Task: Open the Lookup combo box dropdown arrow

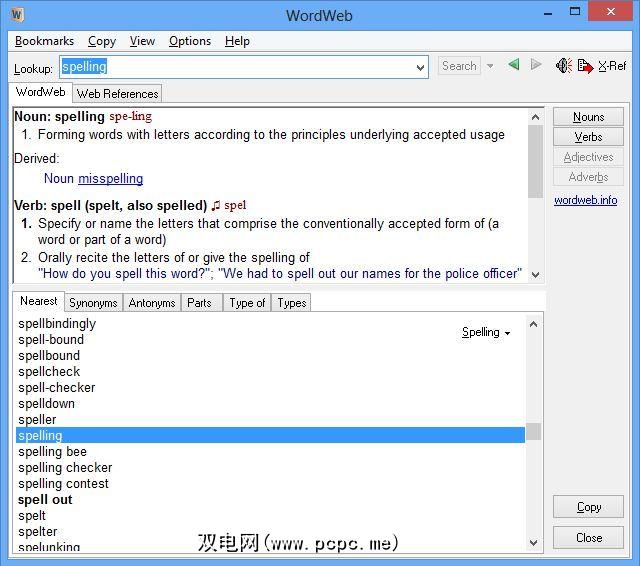Action: click(420, 67)
